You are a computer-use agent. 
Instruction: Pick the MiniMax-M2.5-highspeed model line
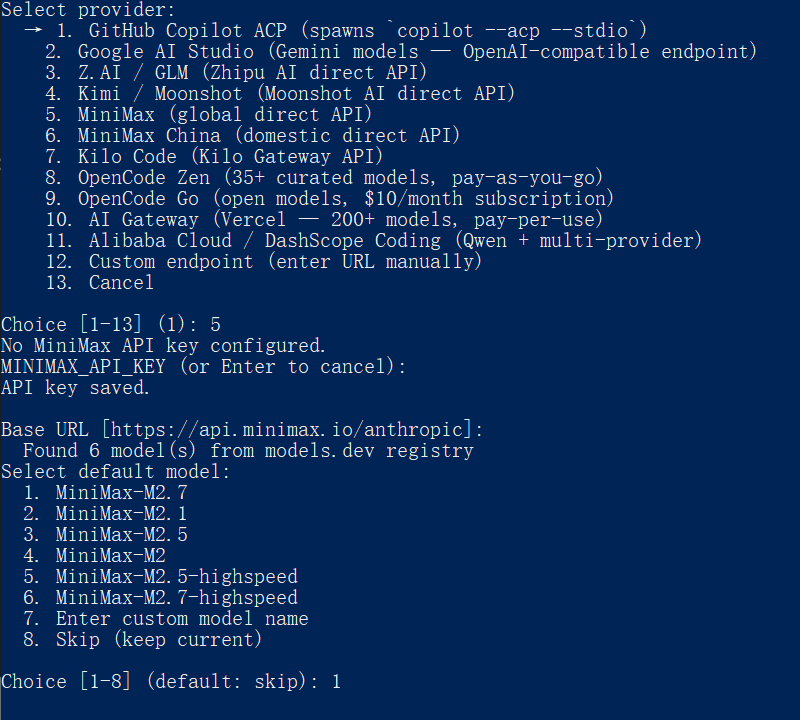pos(176,576)
